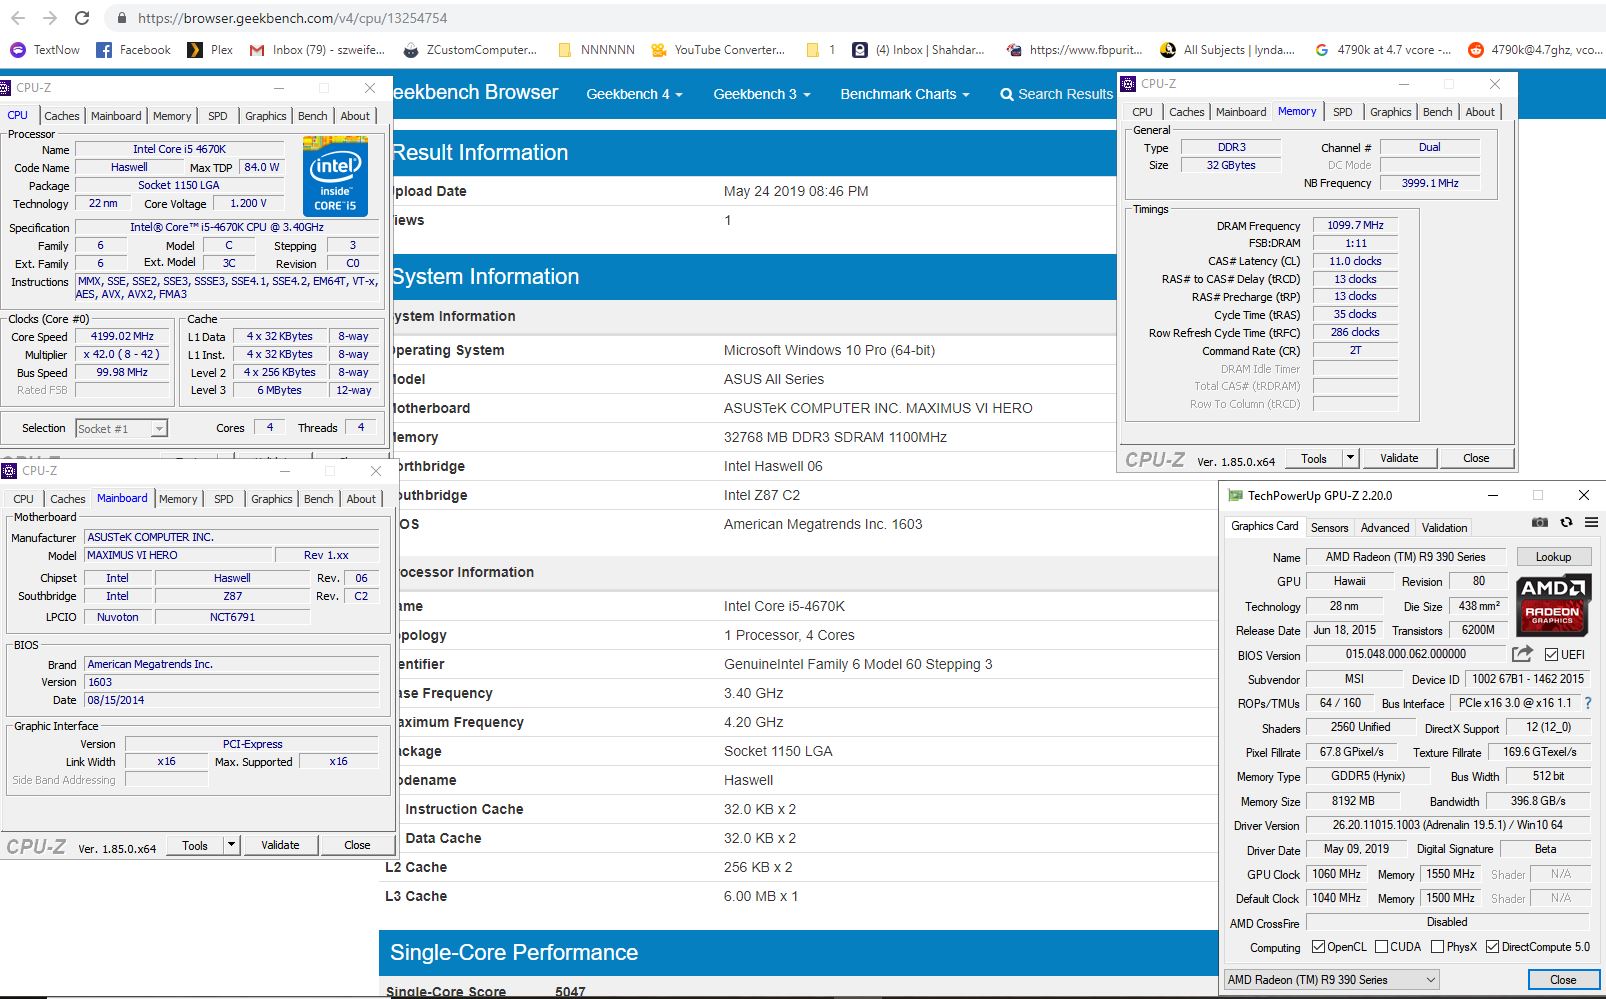The width and height of the screenshot is (1606, 999).
Task: Expand the Benchmark Charts dropdown
Action: click(904, 94)
